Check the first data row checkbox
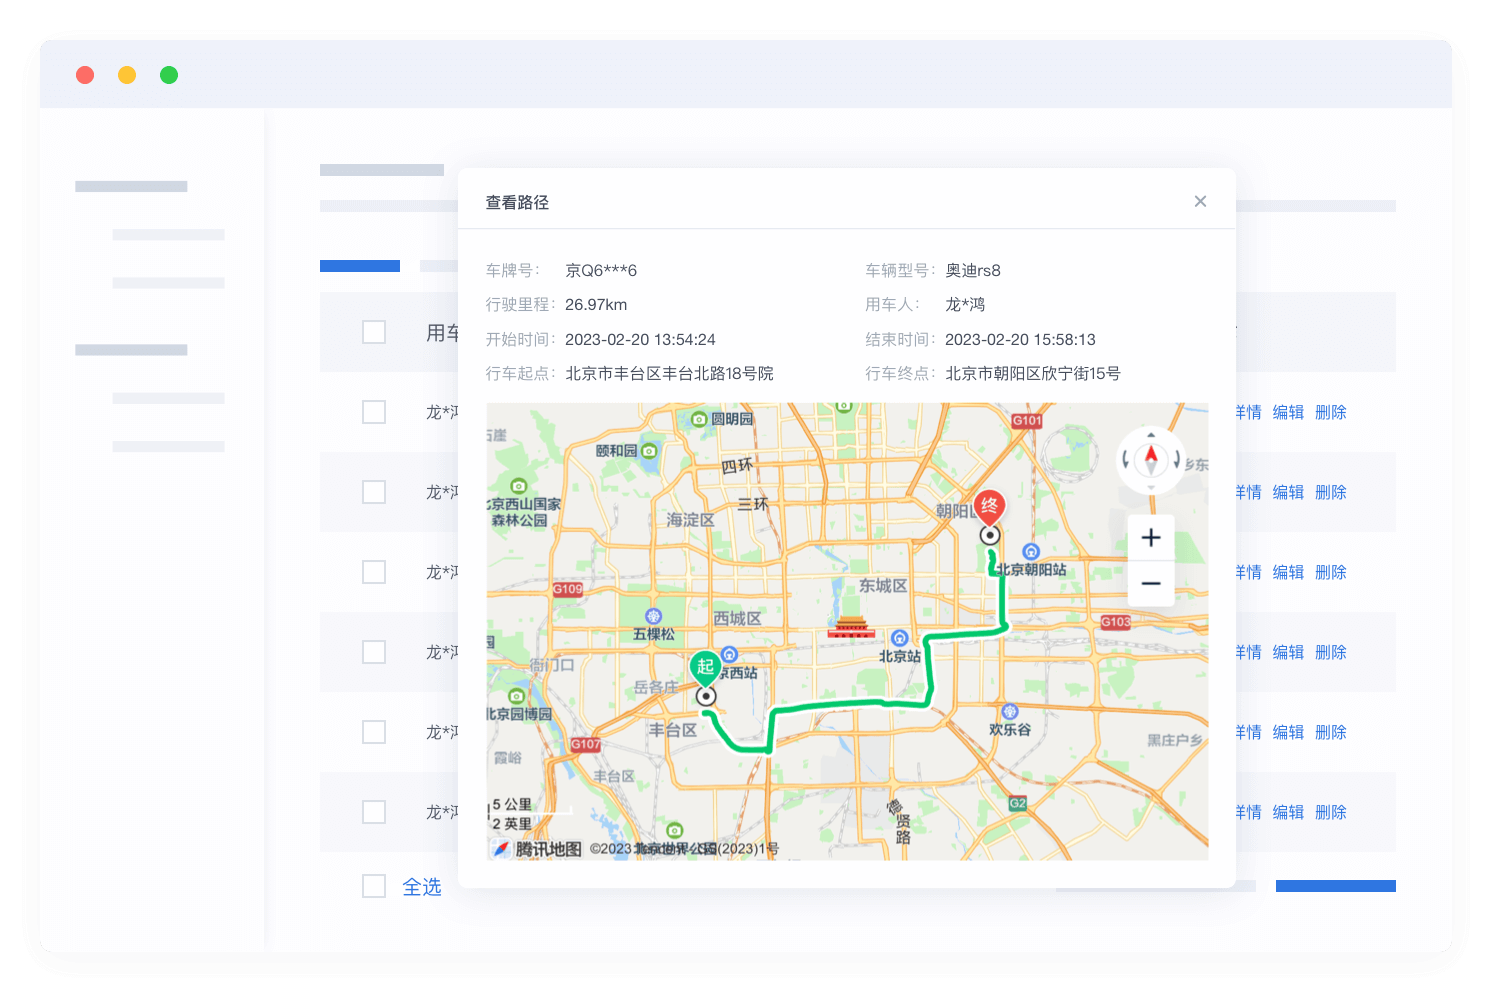 (374, 412)
